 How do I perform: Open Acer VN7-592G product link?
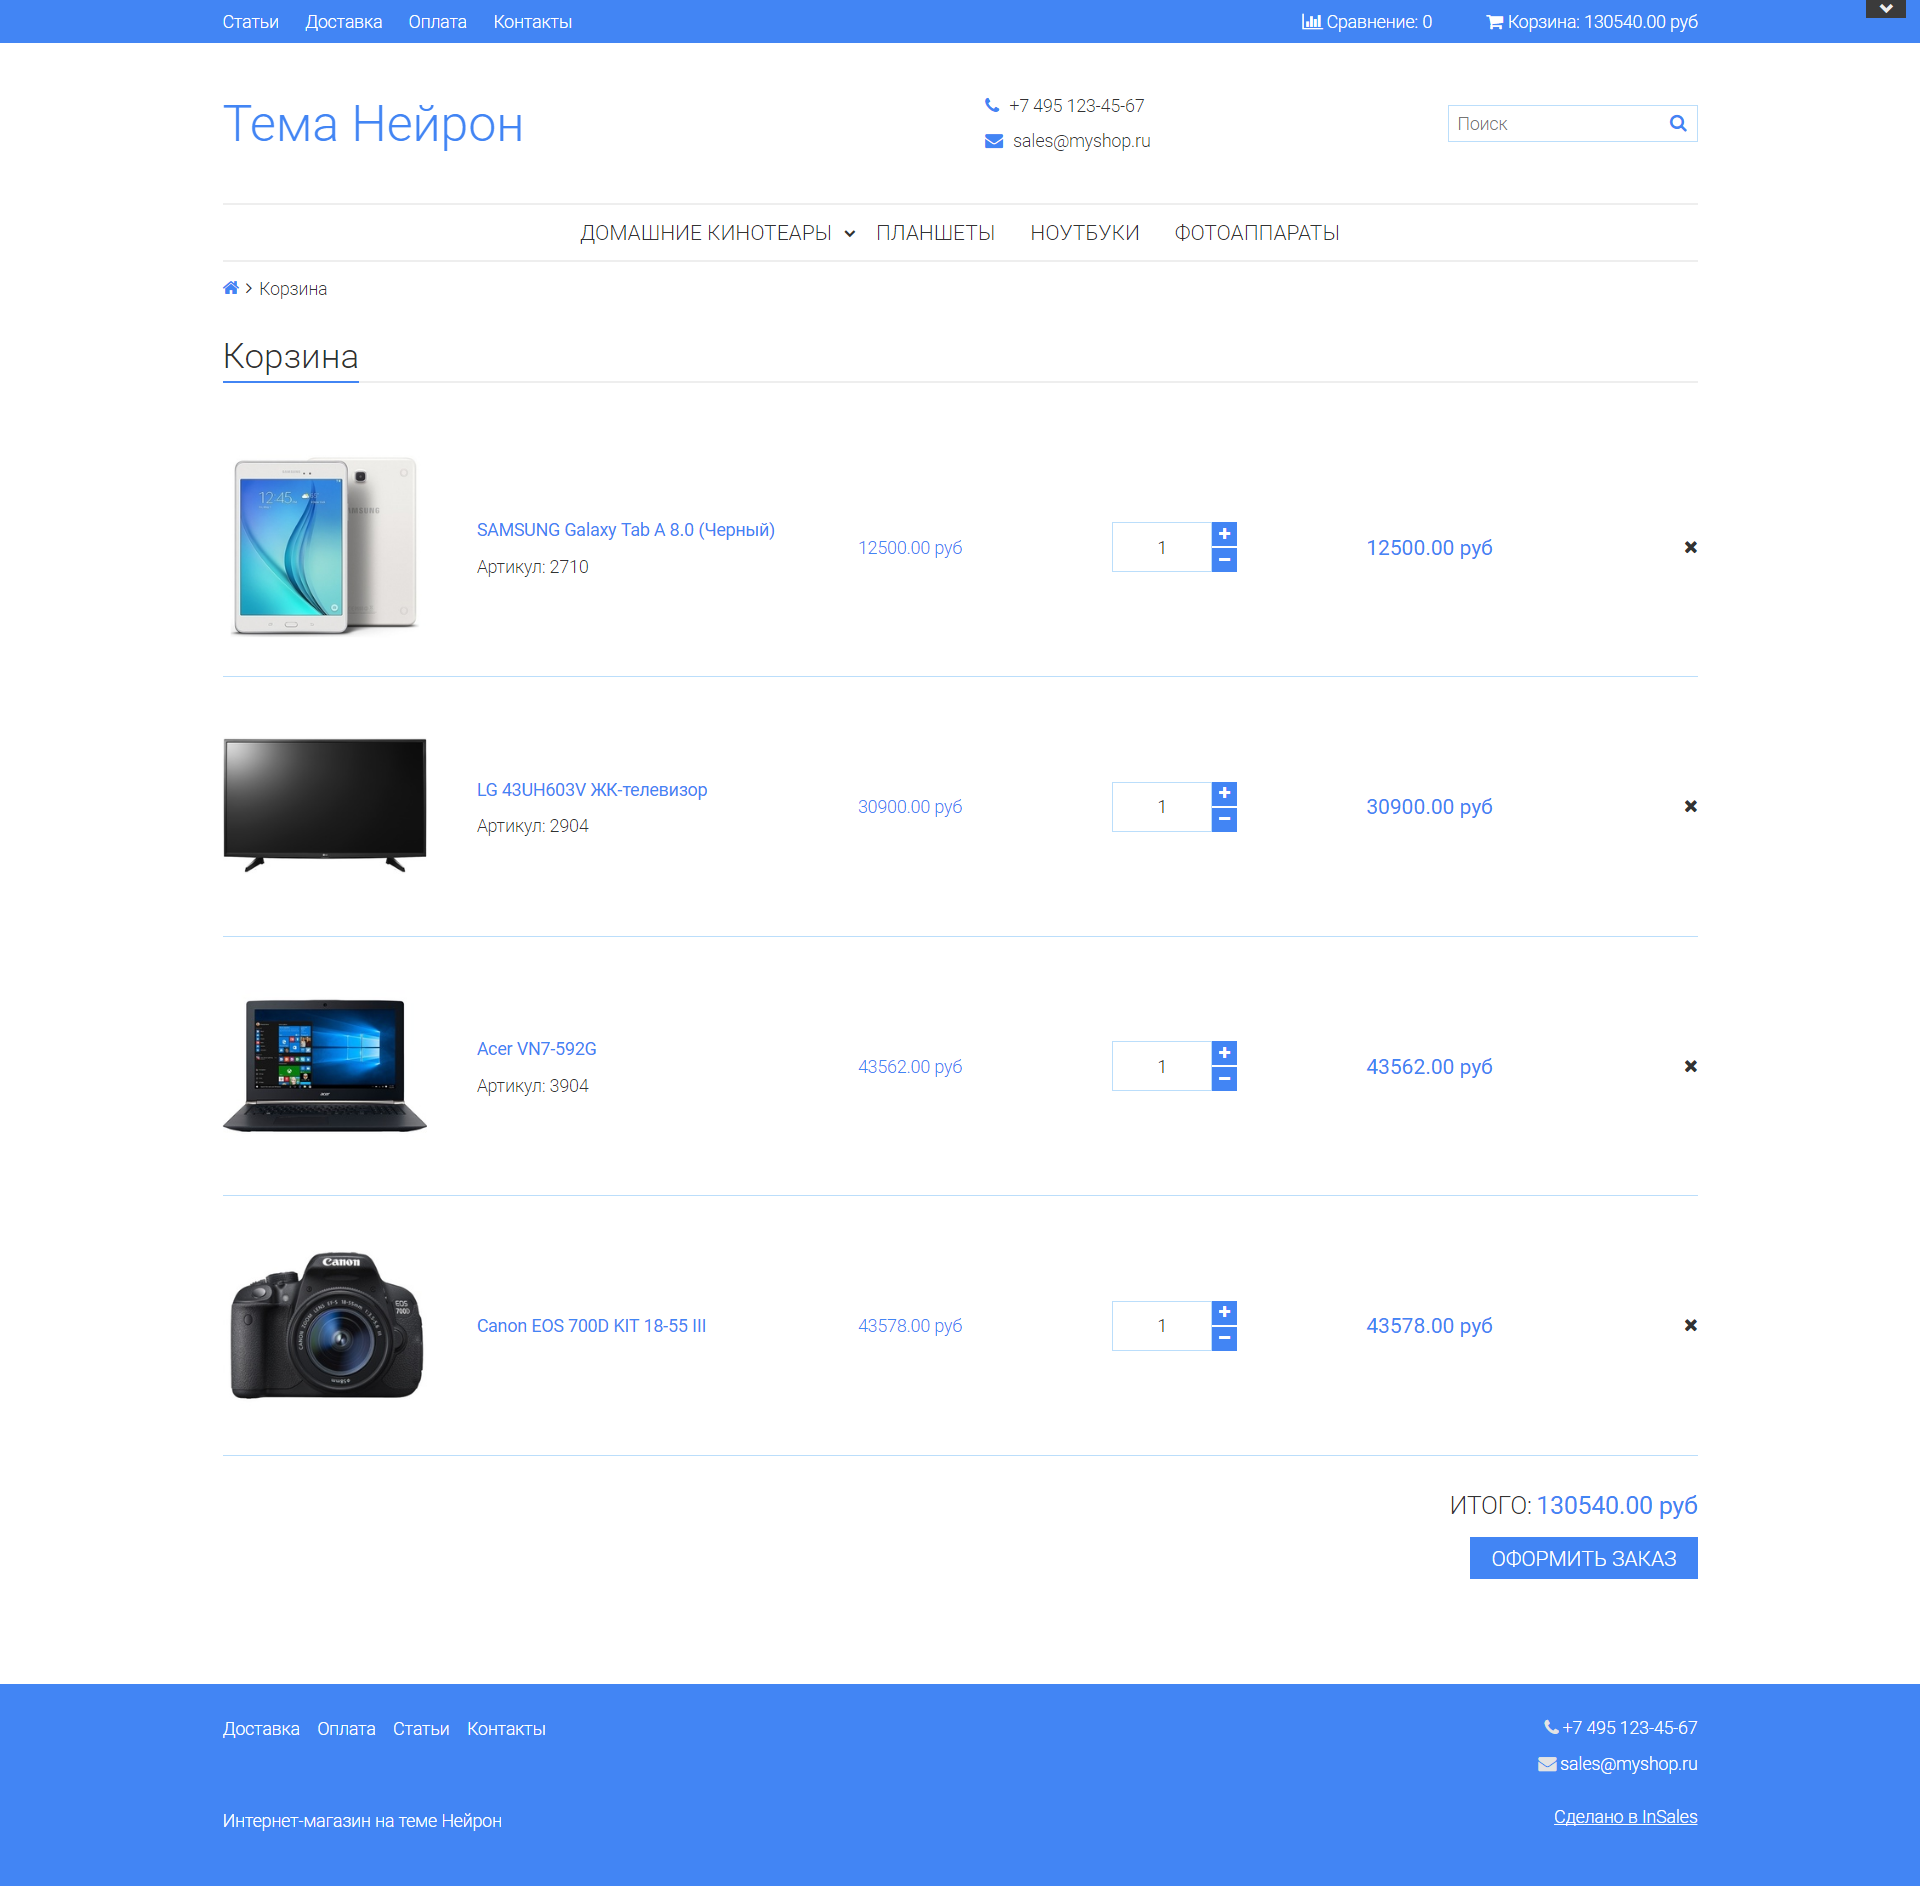pyautogui.click(x=537, y=1049)
